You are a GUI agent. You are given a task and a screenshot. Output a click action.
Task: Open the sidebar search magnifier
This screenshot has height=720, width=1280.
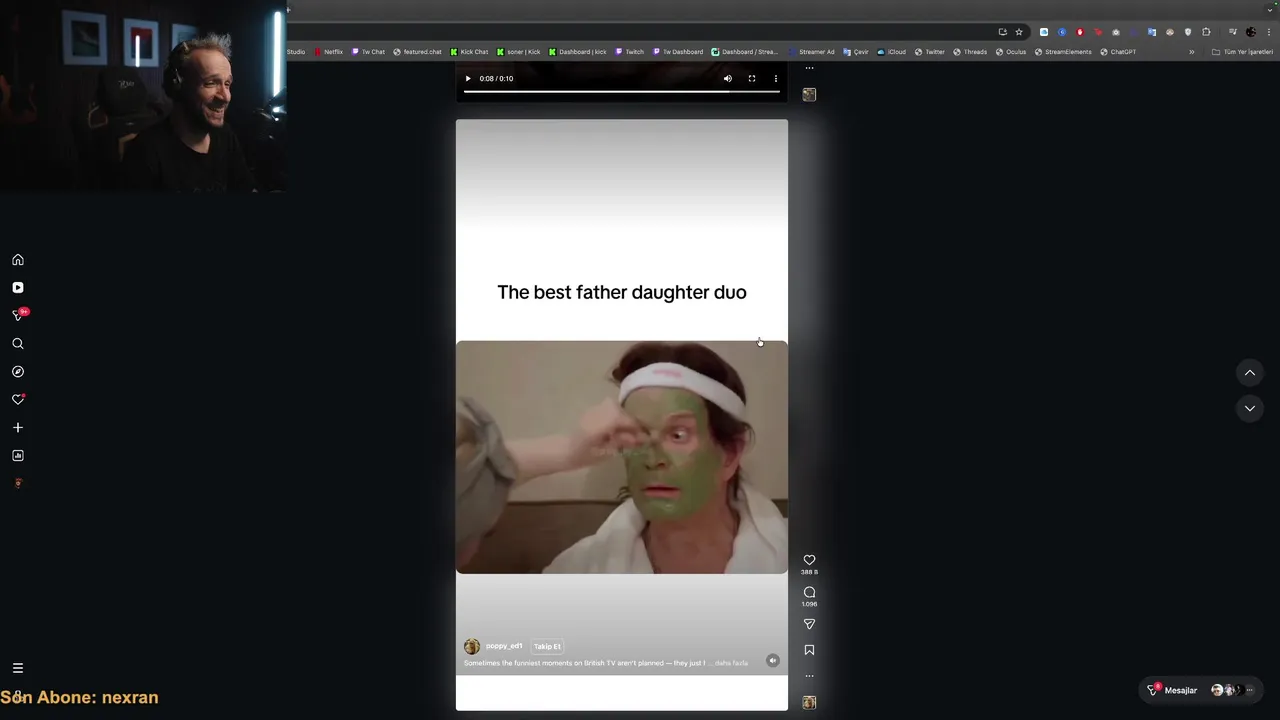(18, 344)
